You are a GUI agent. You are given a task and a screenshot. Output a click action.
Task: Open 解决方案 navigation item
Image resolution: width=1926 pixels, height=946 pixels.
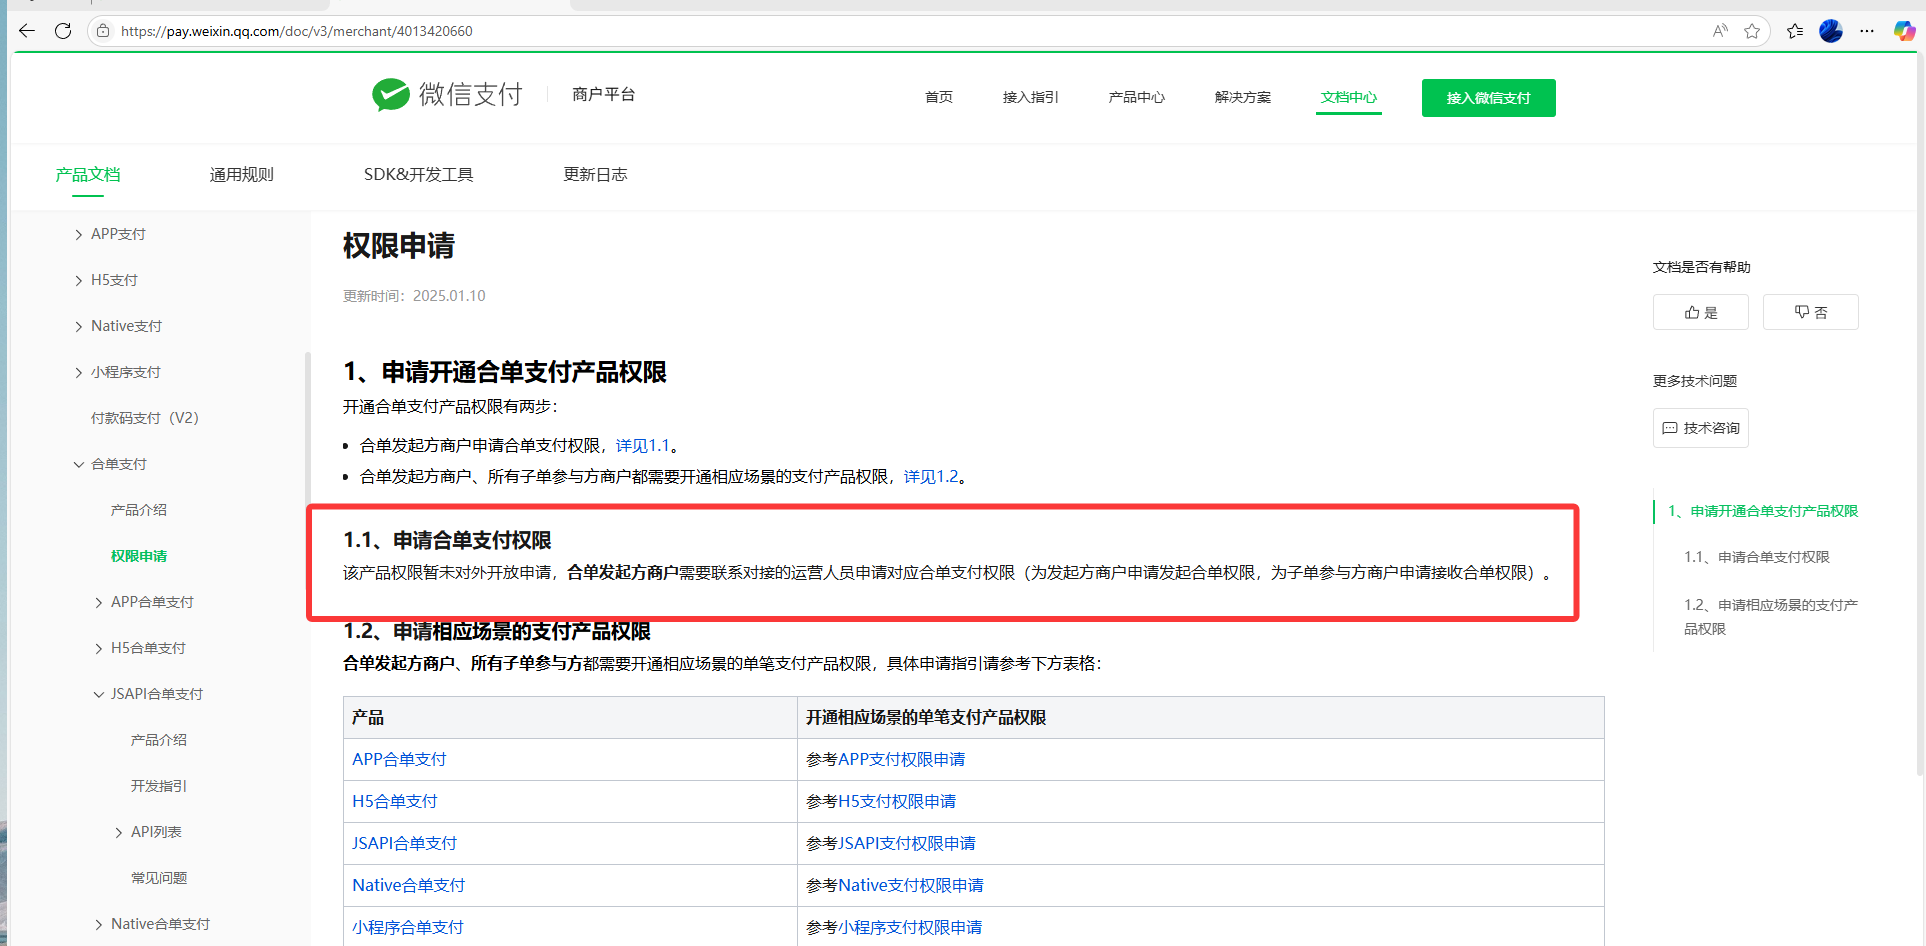pos(1242,97)
